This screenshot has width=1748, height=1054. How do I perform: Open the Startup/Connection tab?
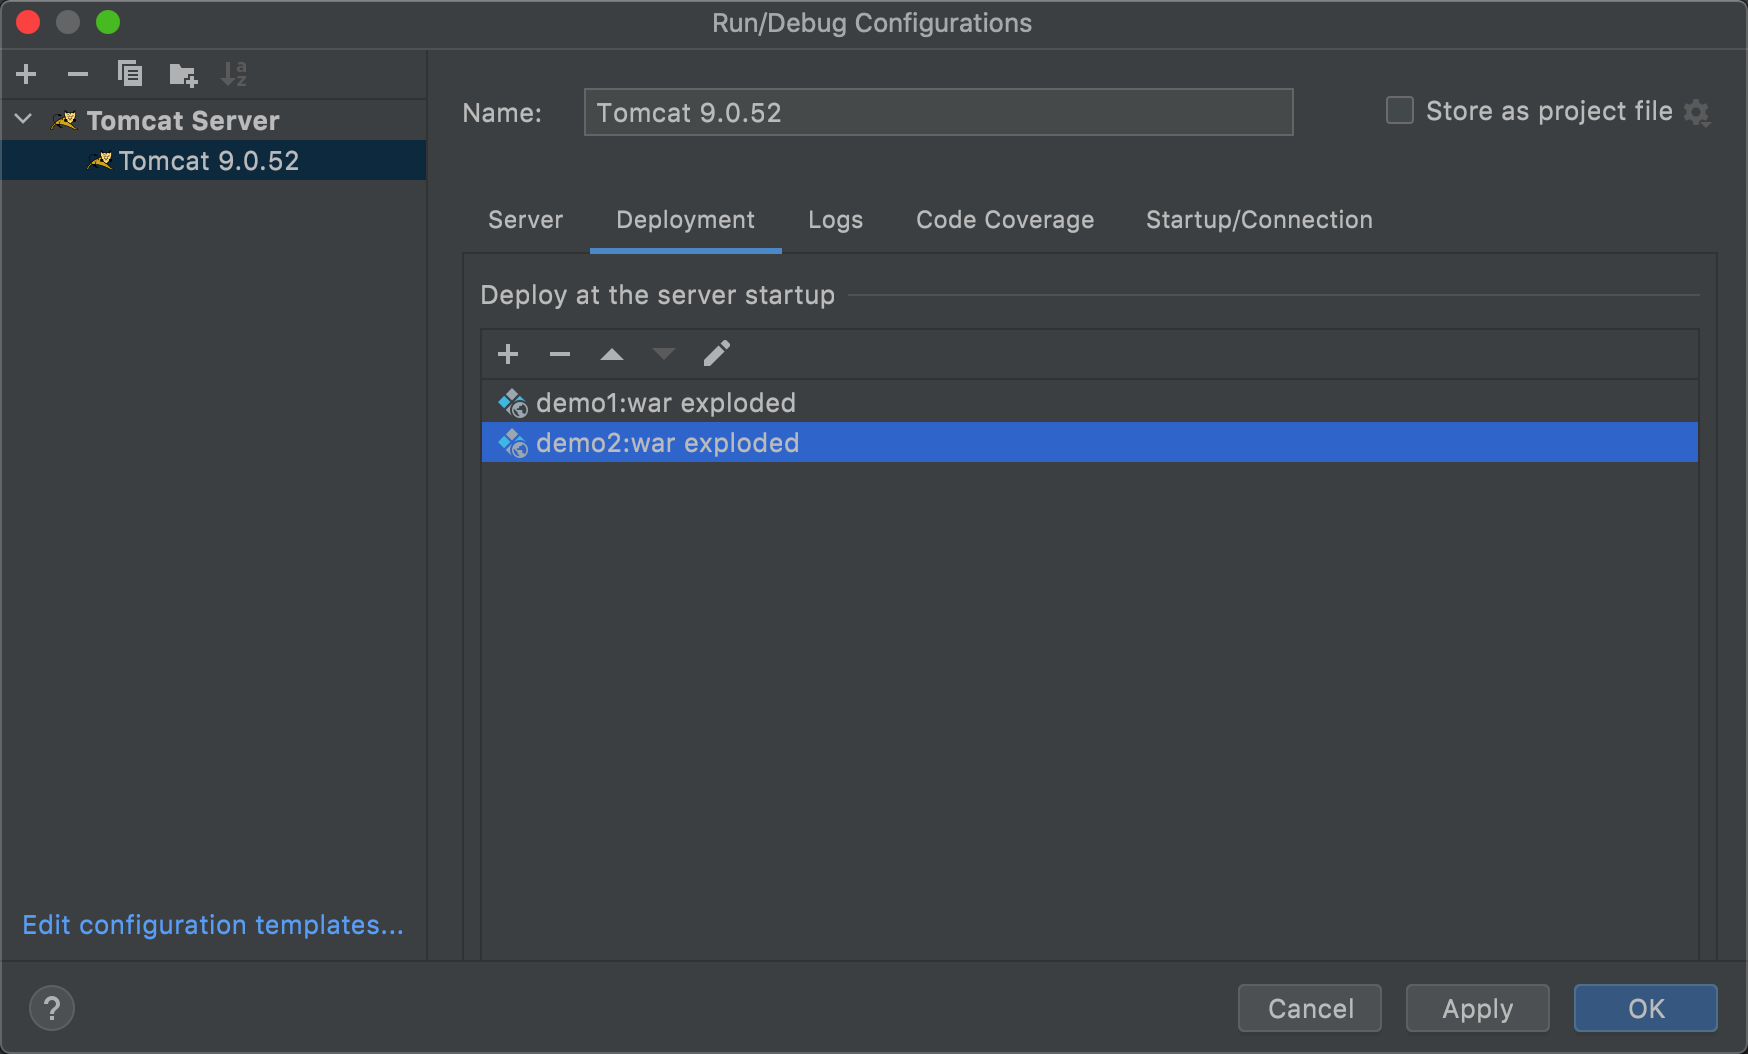[x=1259, y=220]
